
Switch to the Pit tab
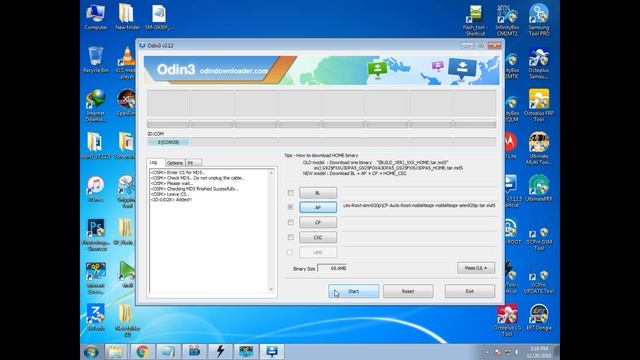pos(192,163)
